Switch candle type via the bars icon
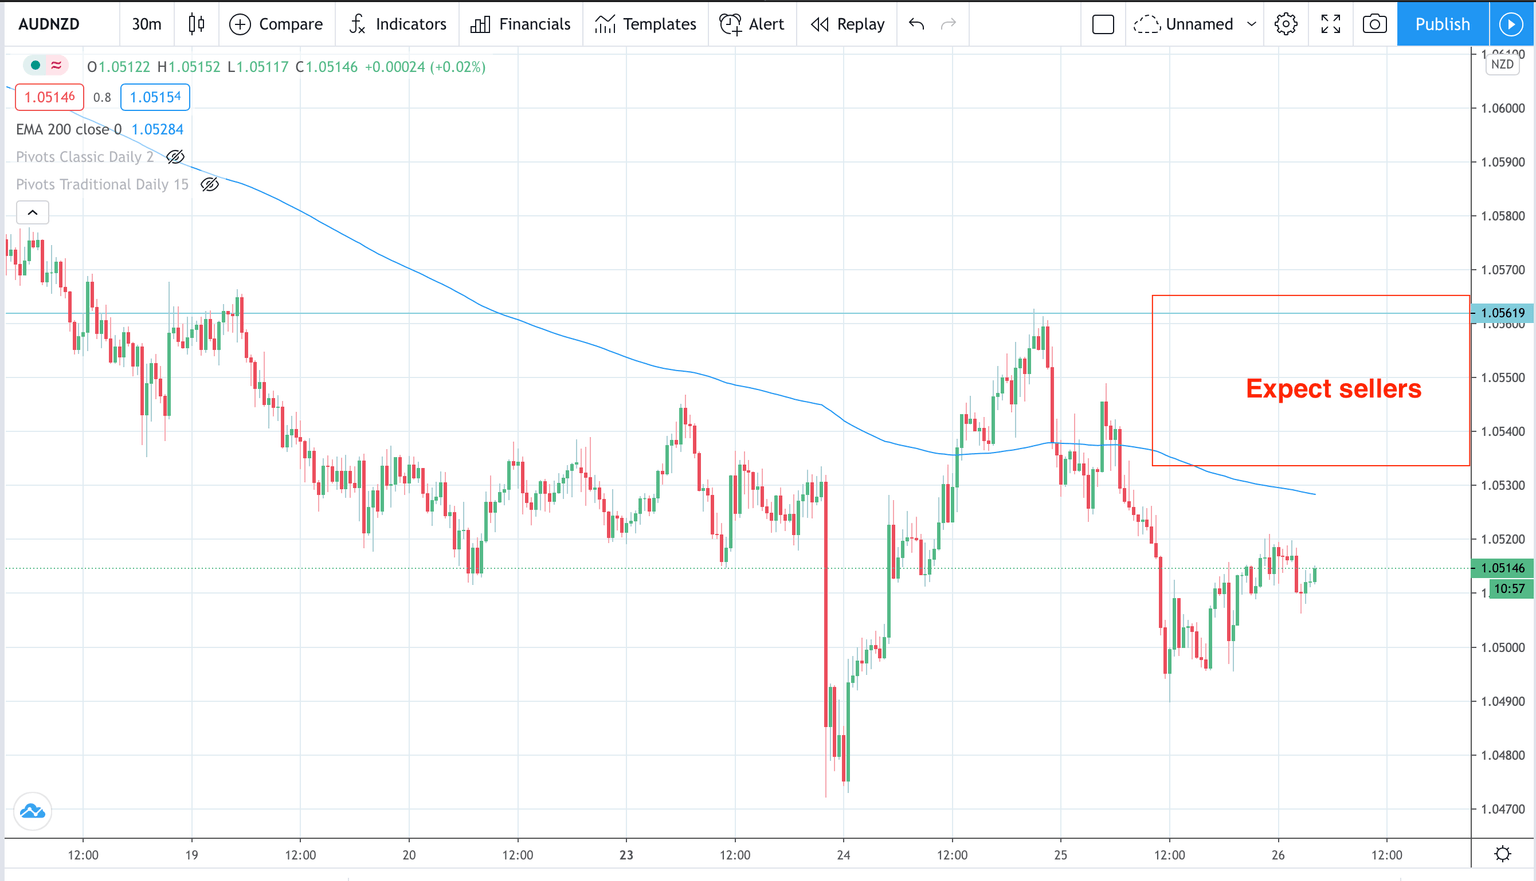Viewport: 1536px width, 881px height. click(x=196, y=23)
